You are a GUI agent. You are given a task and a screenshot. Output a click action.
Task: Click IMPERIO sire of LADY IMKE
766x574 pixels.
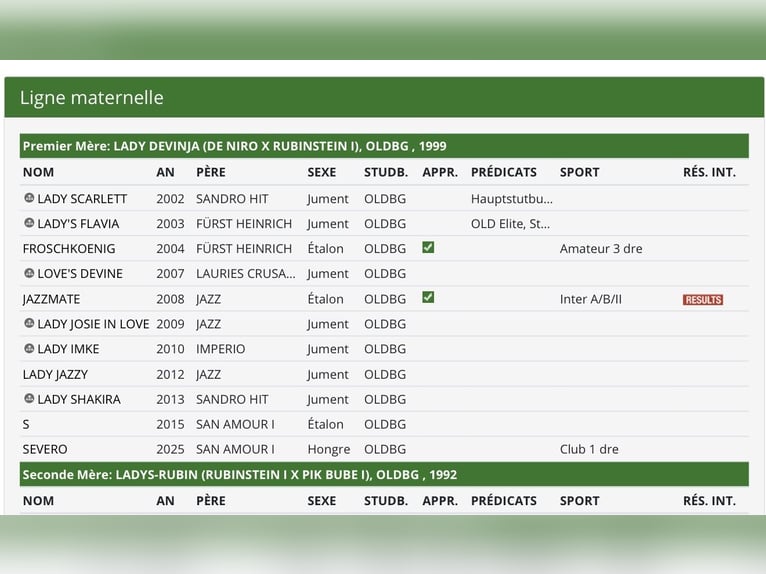[220, 349]
